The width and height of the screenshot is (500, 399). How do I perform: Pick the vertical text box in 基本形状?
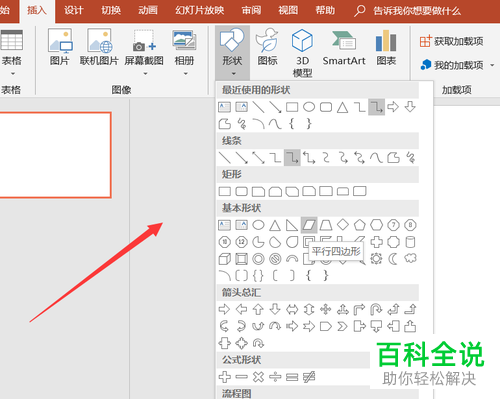pyautogui.click(x=241, y=225)
